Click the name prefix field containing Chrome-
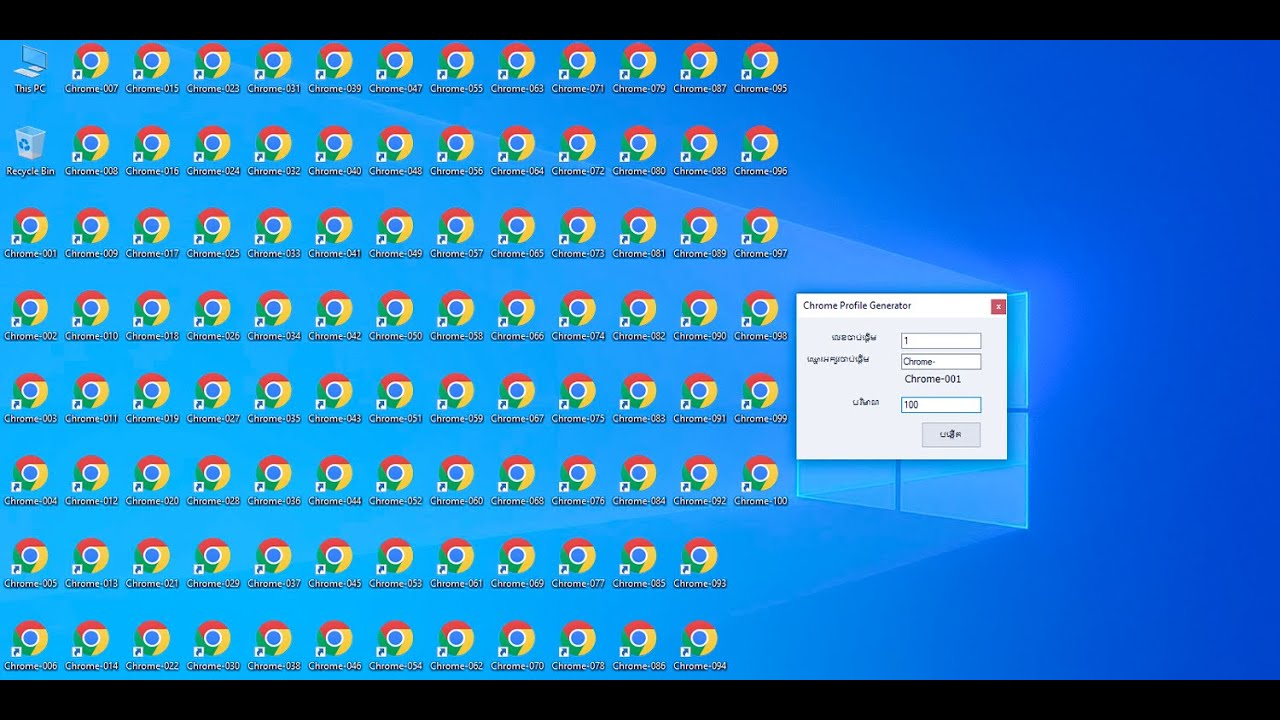The image size is (1280, 720). (940, 362)
